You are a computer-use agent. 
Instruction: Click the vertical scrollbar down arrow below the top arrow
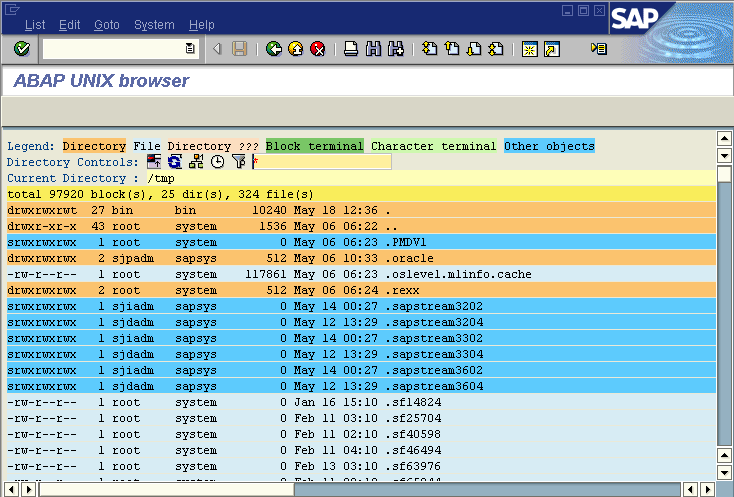tap(724, 155)
